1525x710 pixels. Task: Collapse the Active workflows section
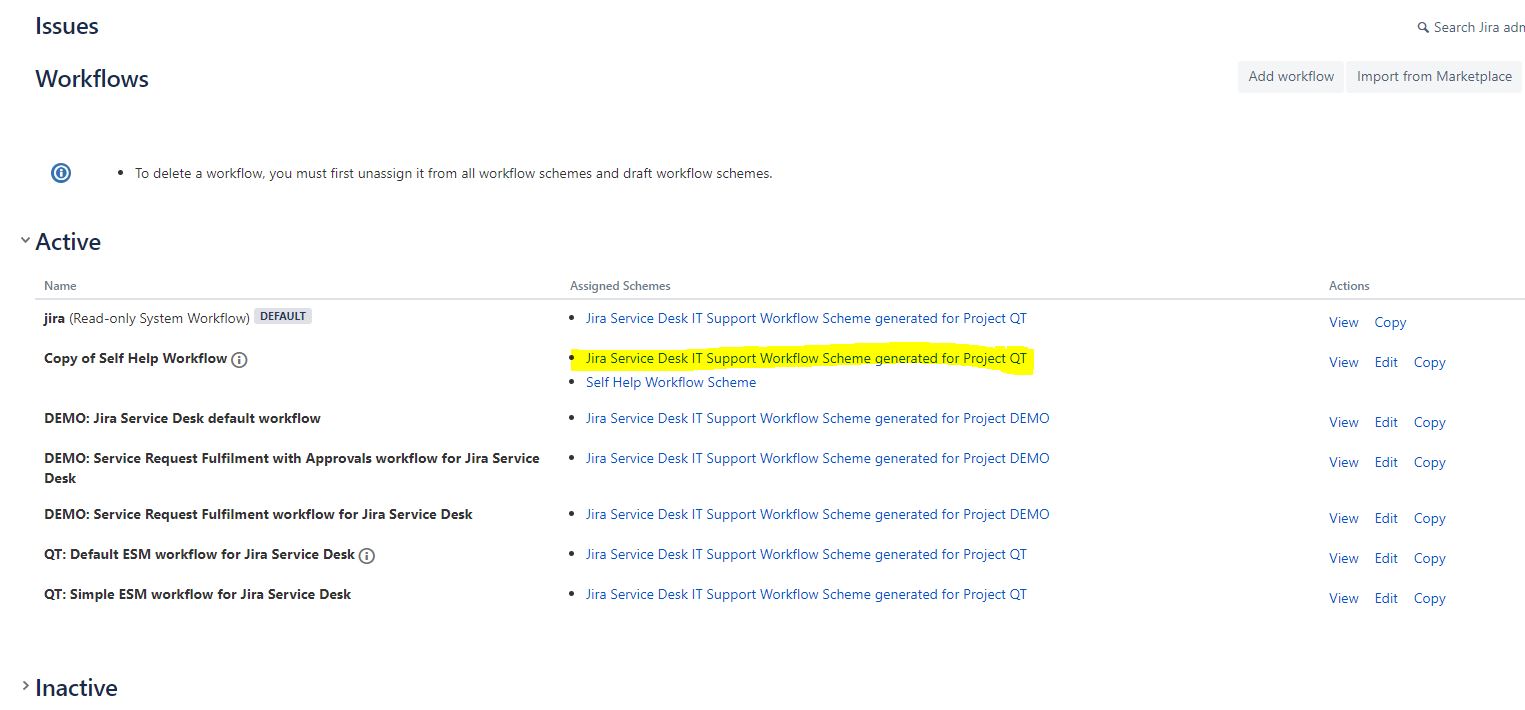point(25,240)
